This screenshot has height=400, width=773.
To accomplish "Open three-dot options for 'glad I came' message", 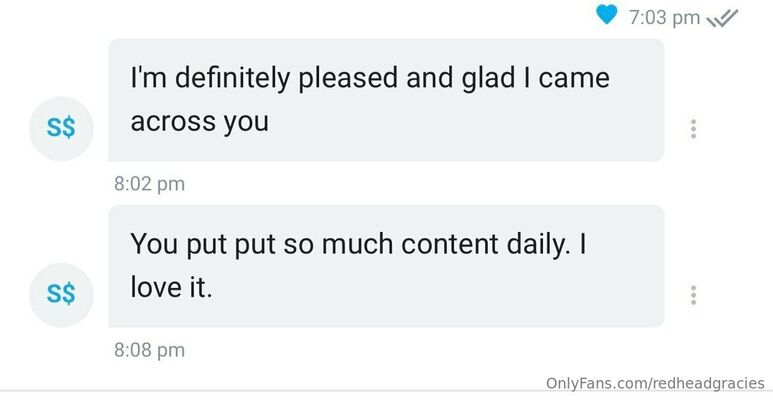I will click(693, 129).
